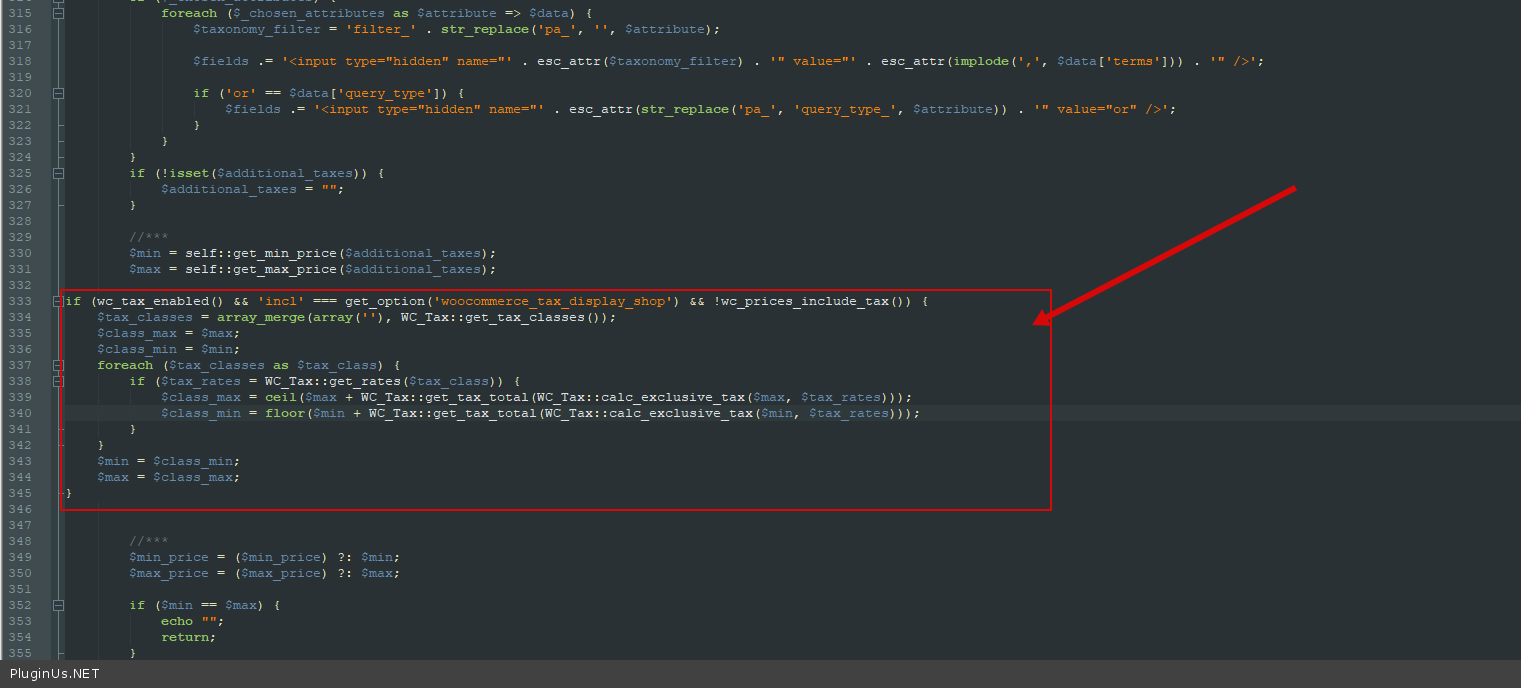
Task: Click line number 340 in the gutter
Action: tap(21, 413)
